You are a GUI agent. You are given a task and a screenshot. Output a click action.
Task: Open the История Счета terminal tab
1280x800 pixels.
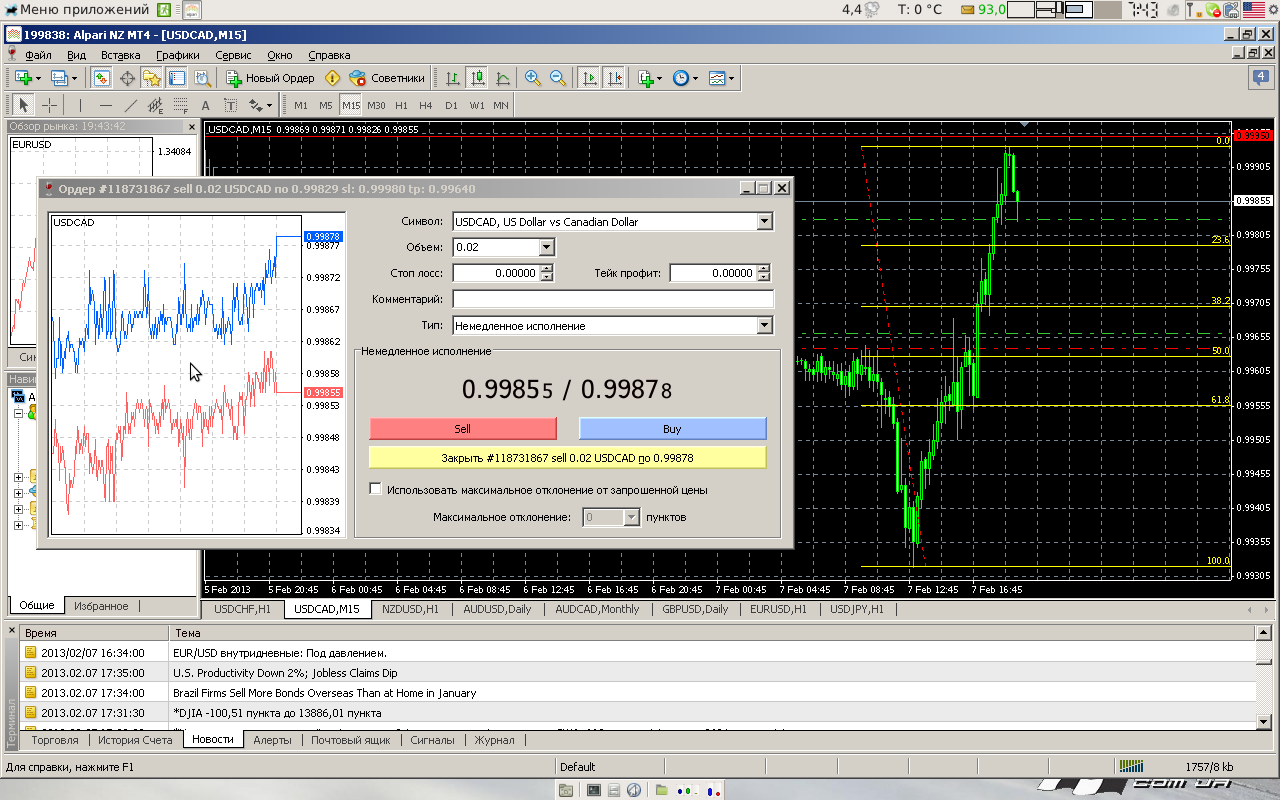(135, 740)
